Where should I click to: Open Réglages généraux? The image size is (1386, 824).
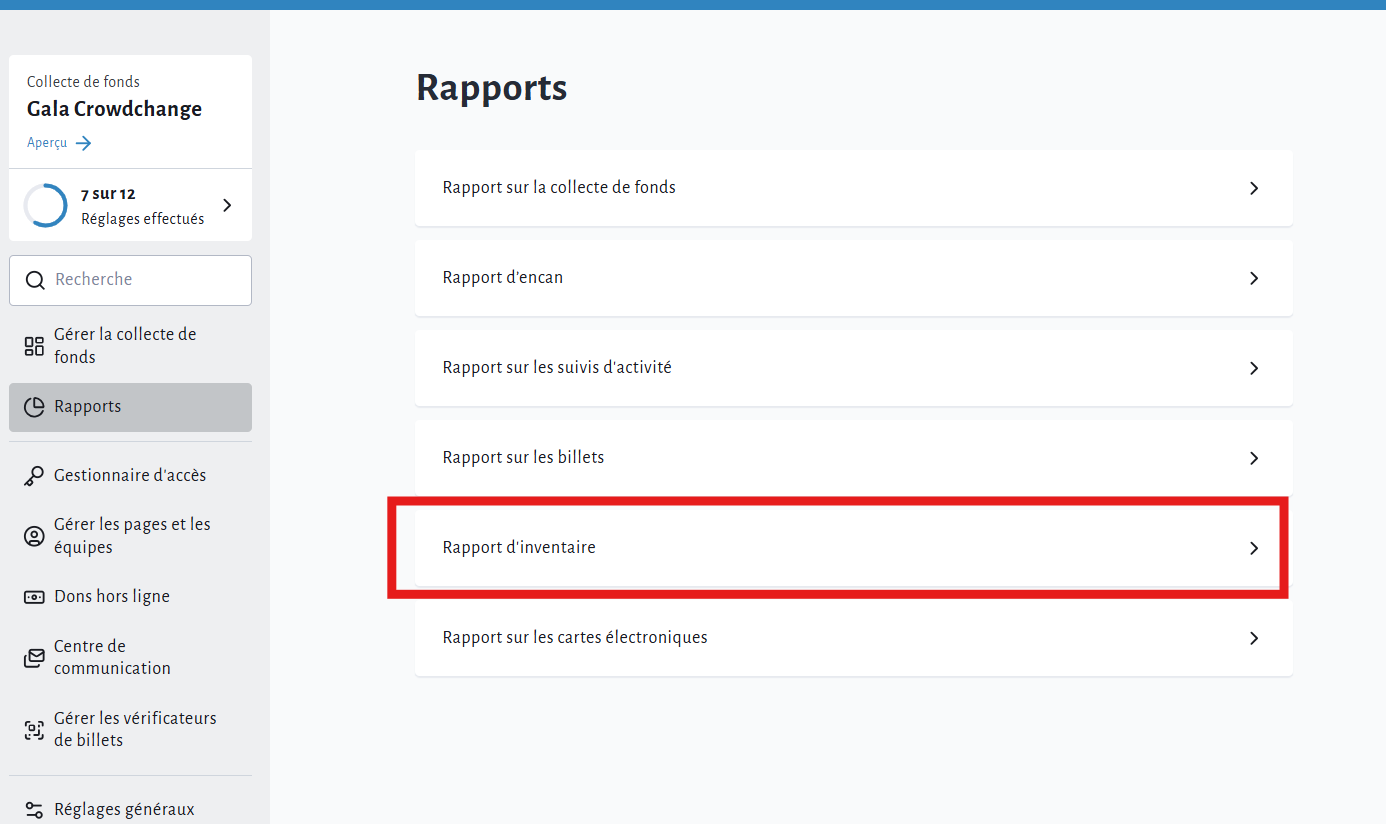130,810
